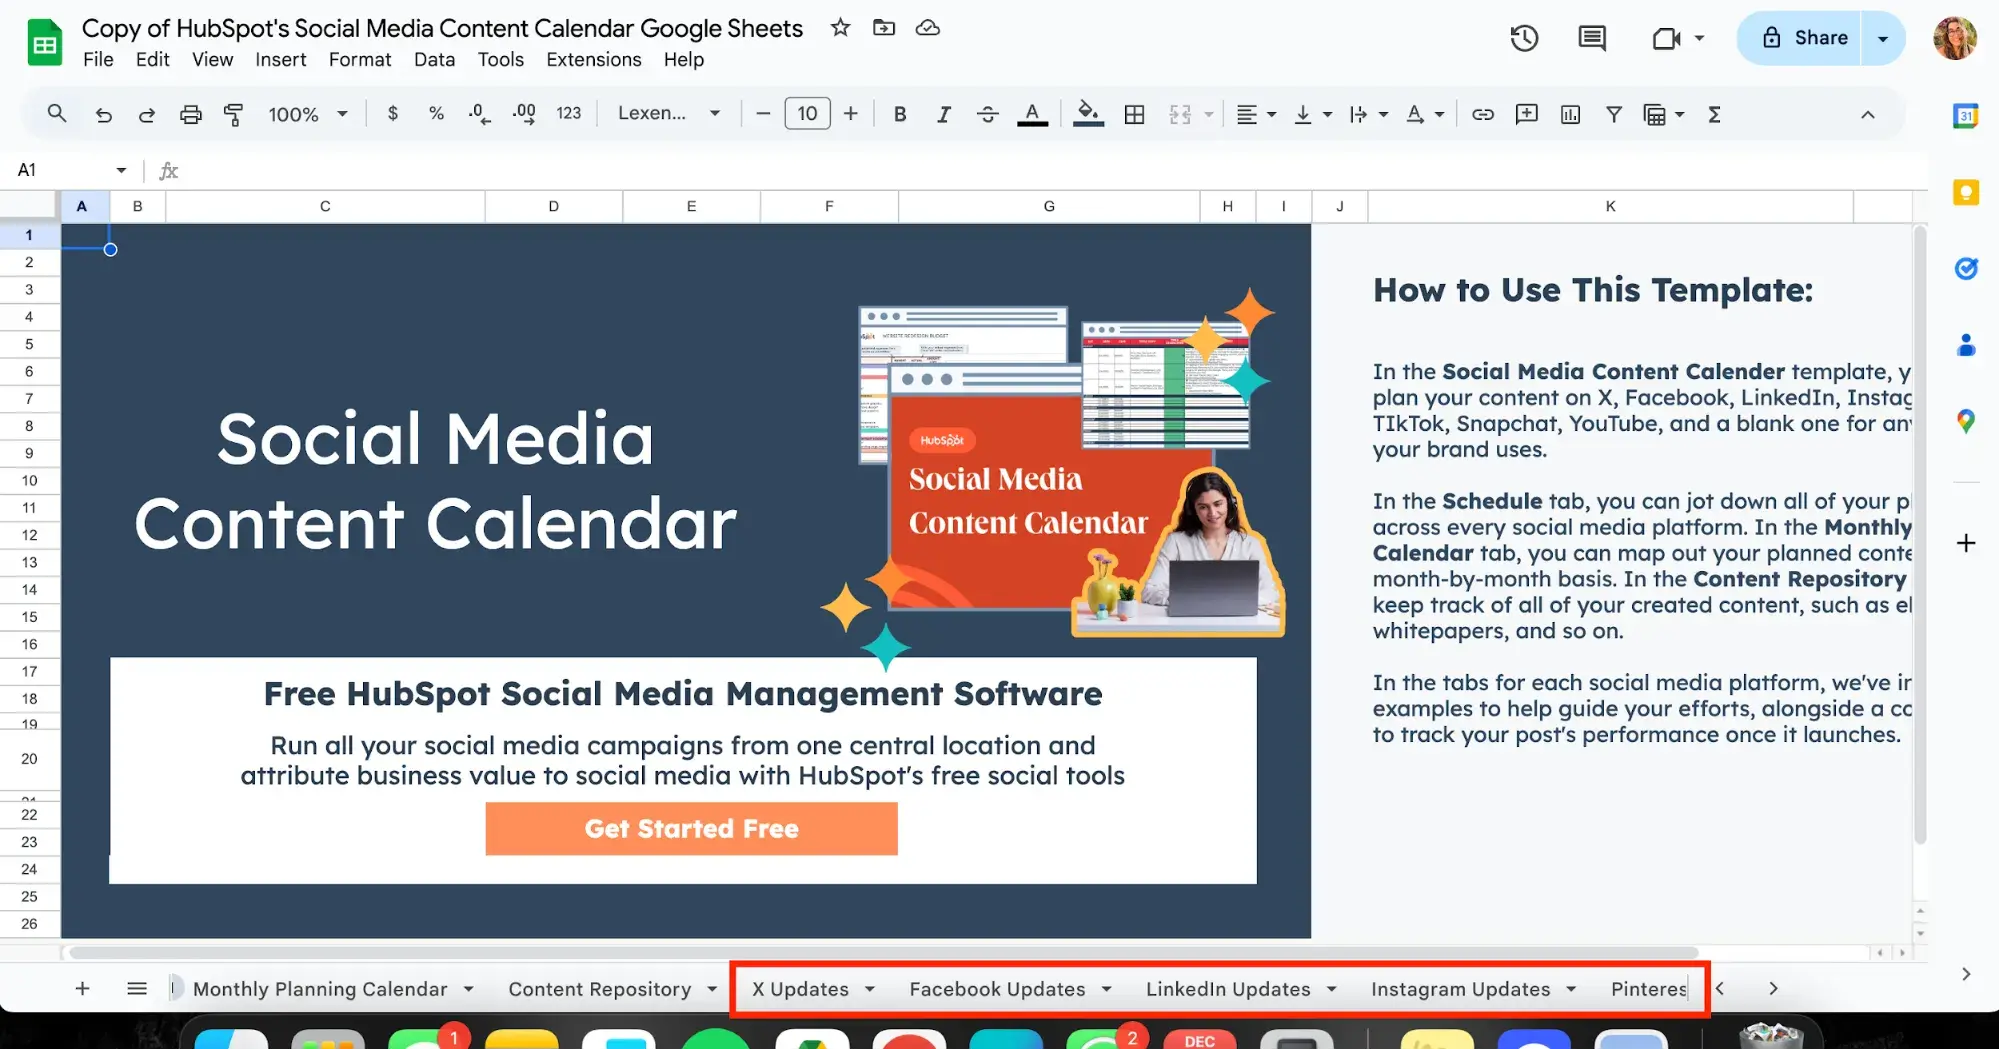Open the horizontal alignment dropdown
The width and height of the screenshot is (1999, 1050).
1256,113
